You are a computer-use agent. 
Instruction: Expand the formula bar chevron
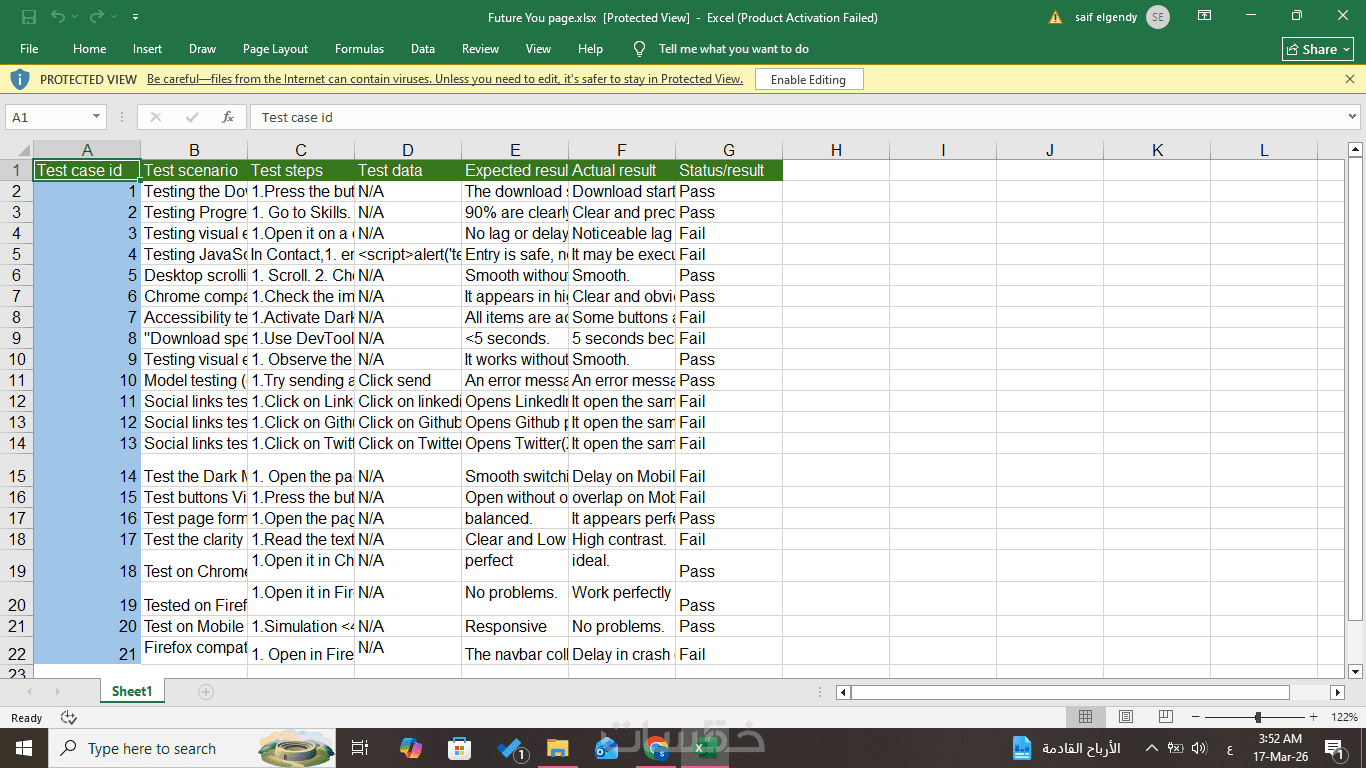point(1353,117)
